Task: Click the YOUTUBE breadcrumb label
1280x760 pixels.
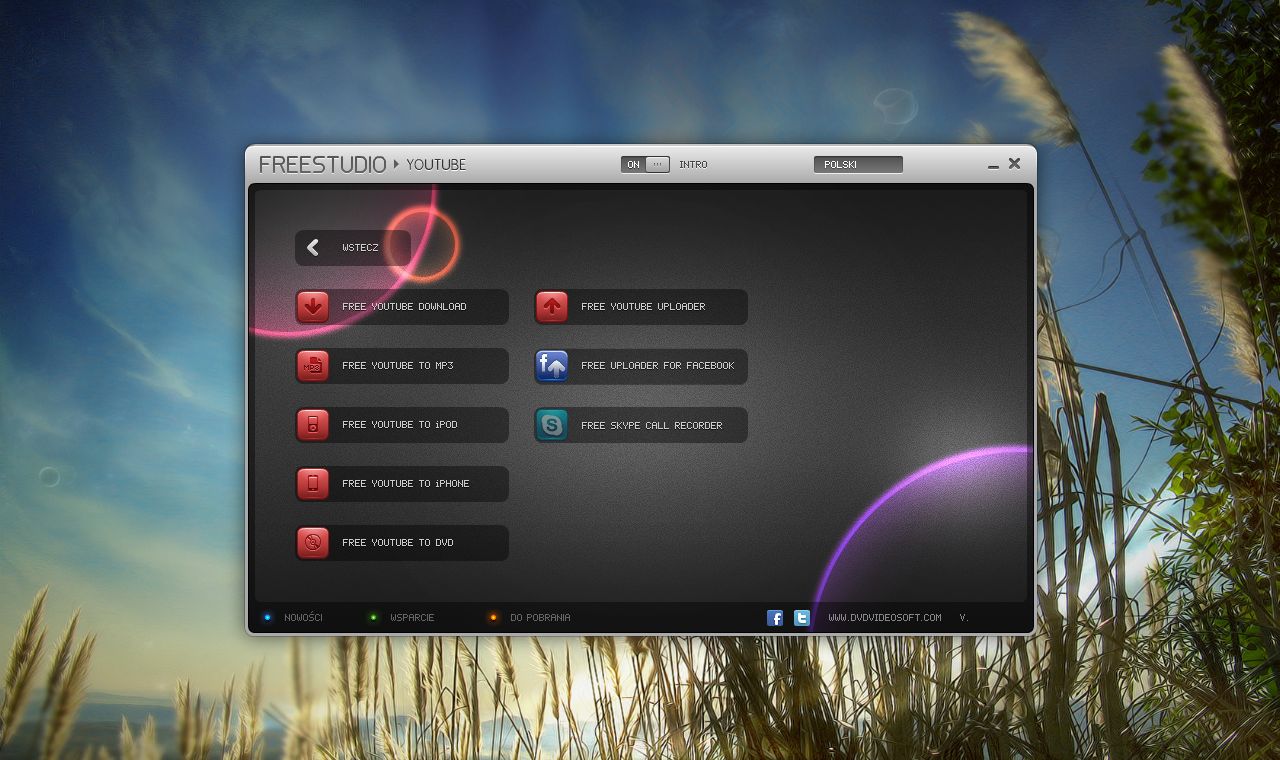Action: pyautogui.click(x=436, y=165)
